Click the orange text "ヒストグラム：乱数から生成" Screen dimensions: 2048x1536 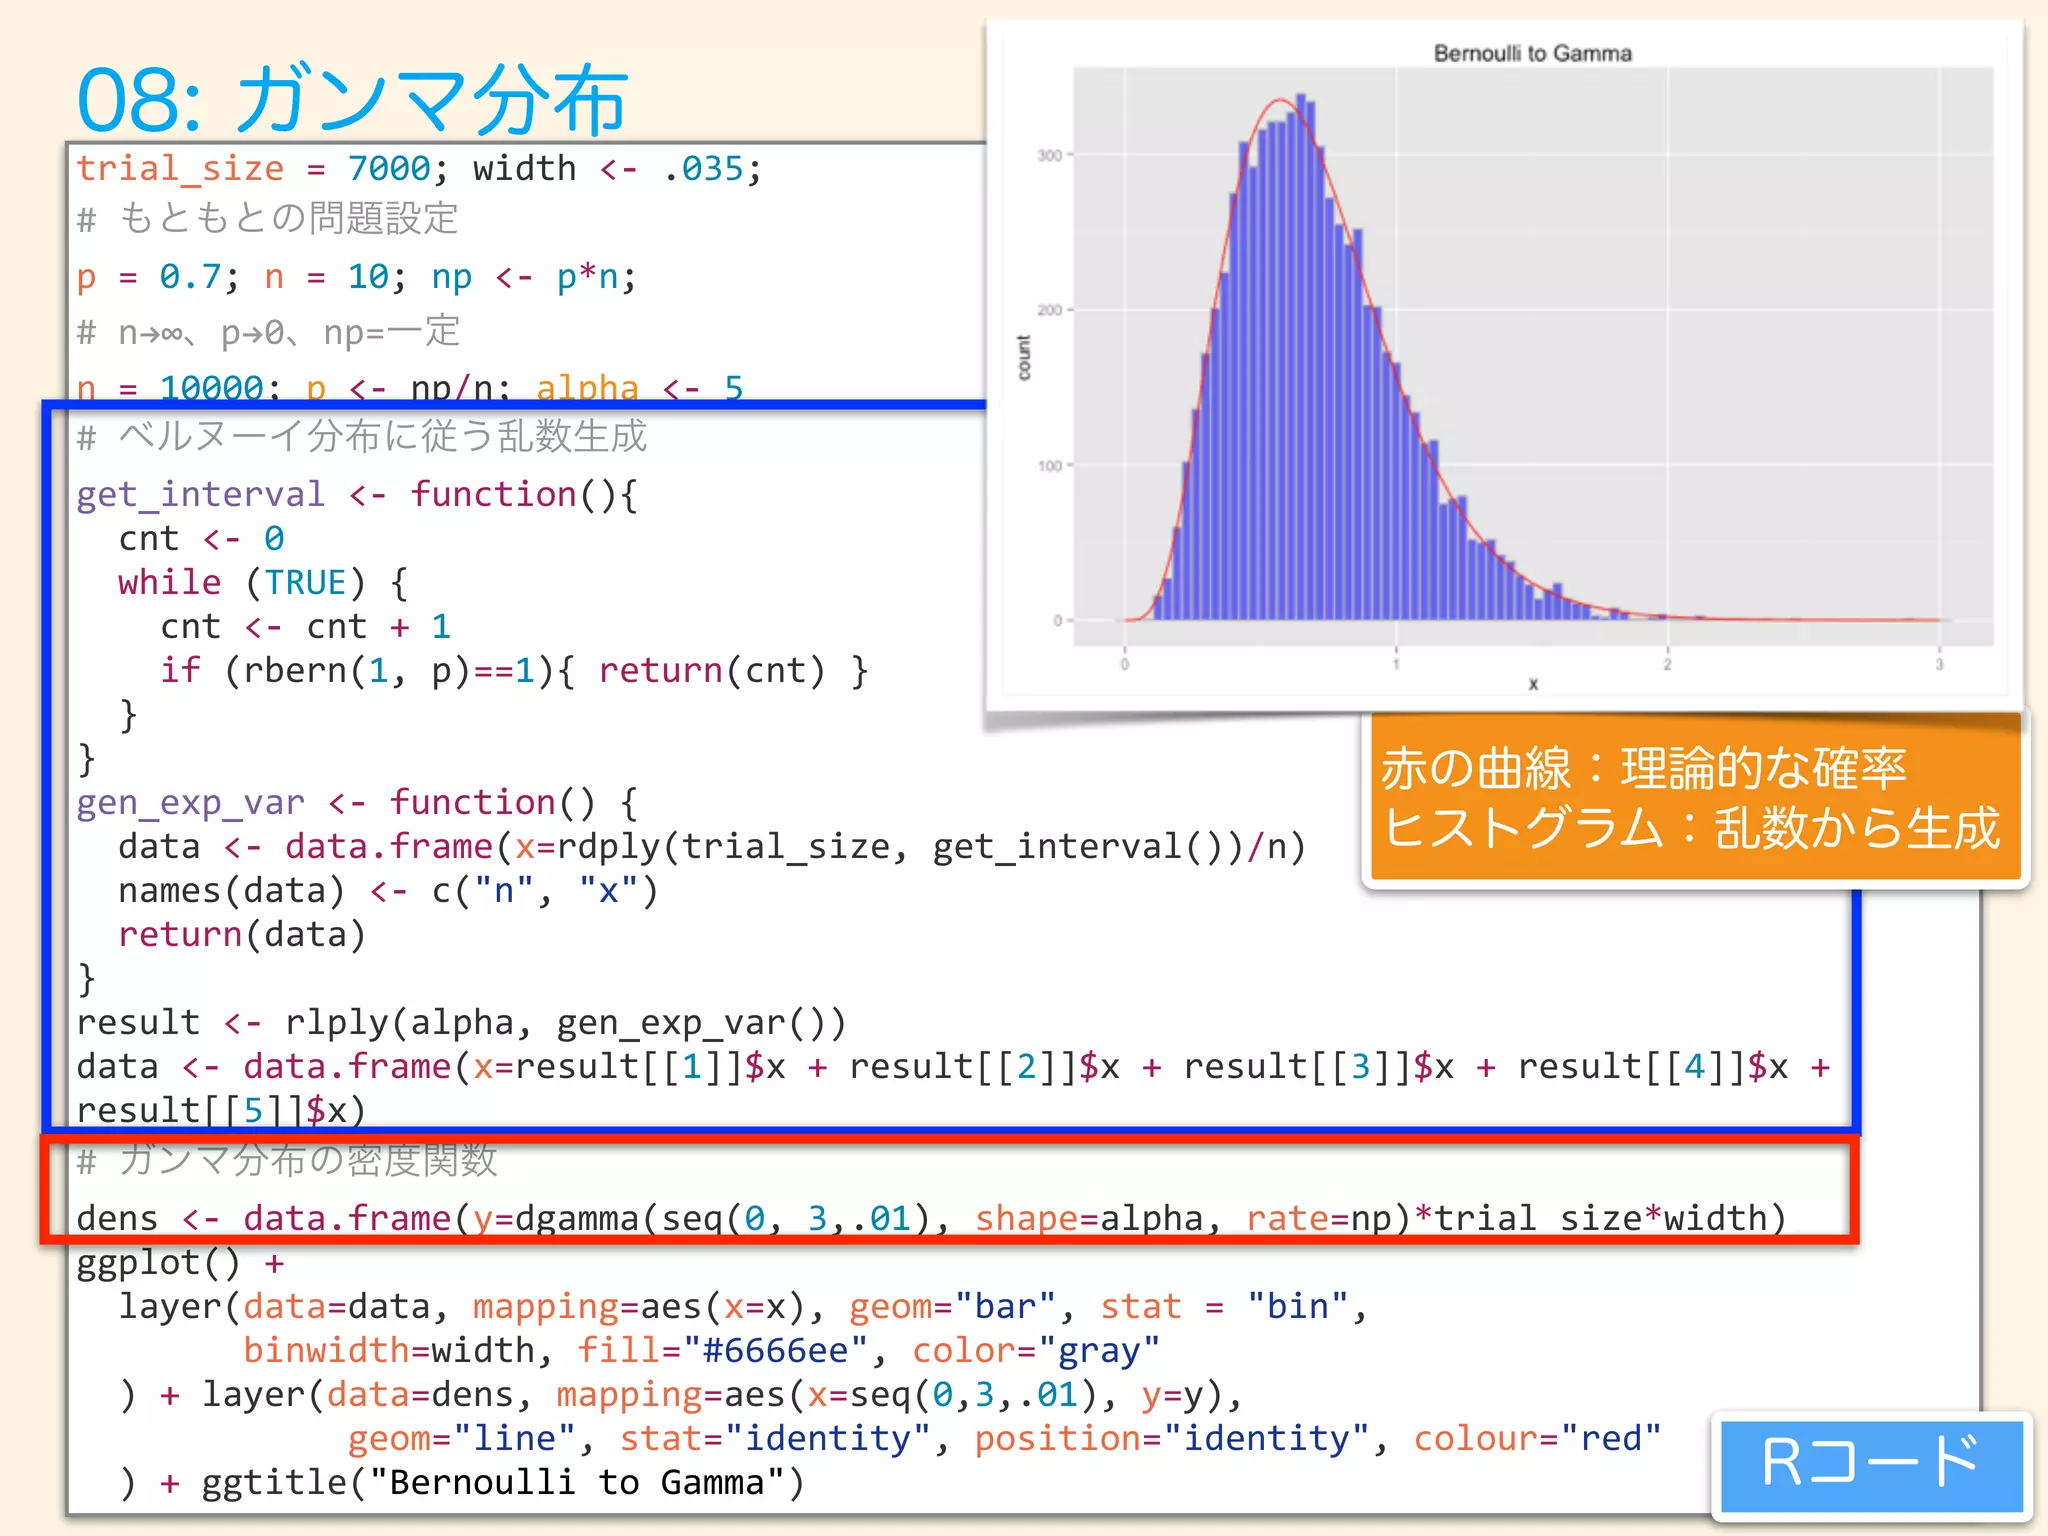pyautogui.click(x=1691, y=828)
